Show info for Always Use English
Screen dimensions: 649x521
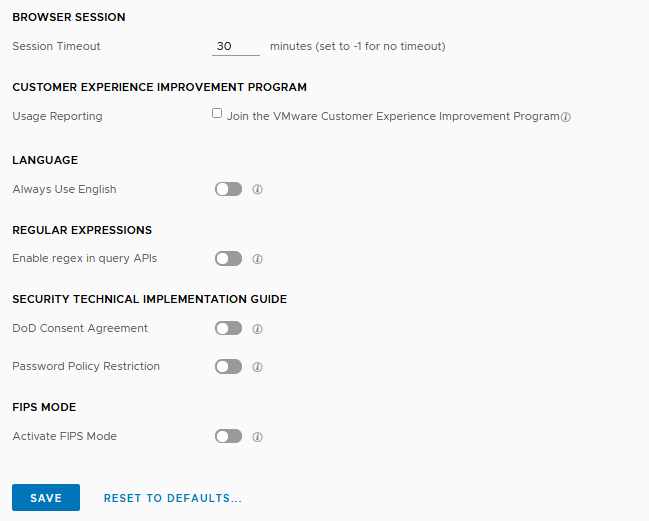[x=257, y=190]
